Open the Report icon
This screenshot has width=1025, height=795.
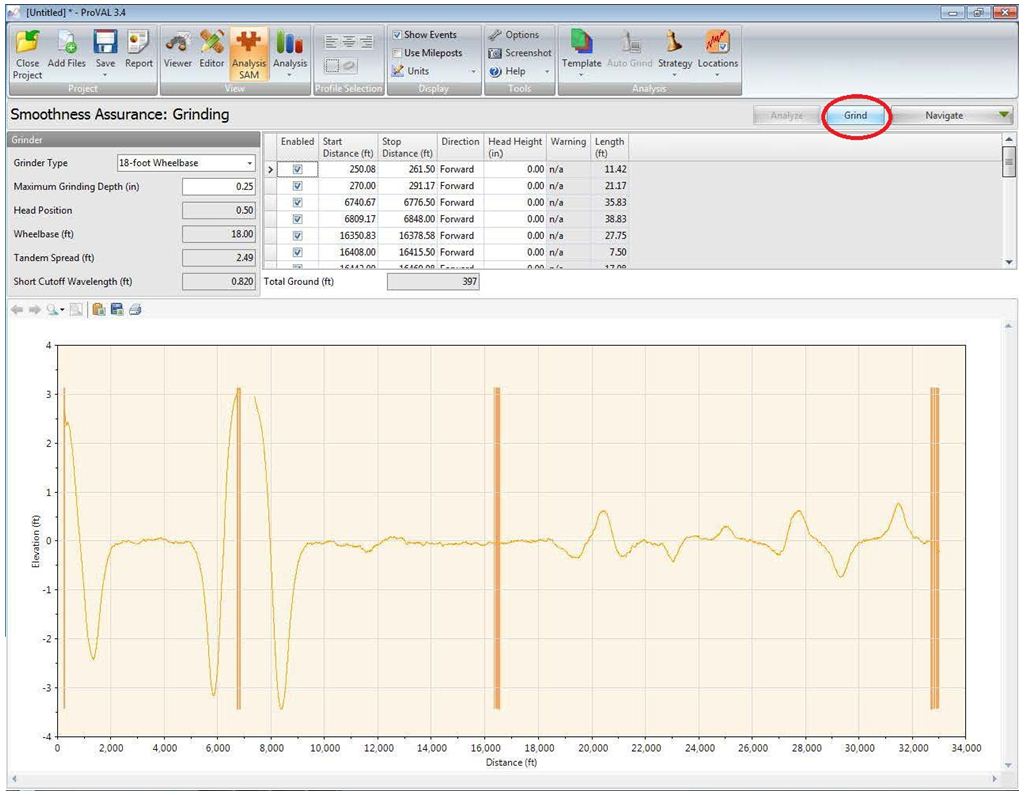click(x=138, y=42)
